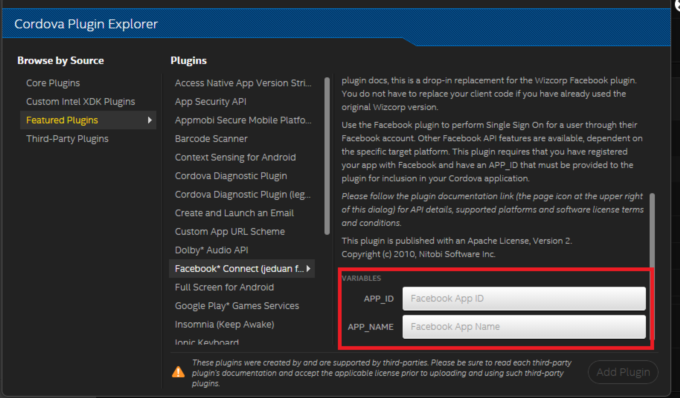Click the Add Plugin button
The height and width of the screenshot is (398, 680).
tap(623, 372)
